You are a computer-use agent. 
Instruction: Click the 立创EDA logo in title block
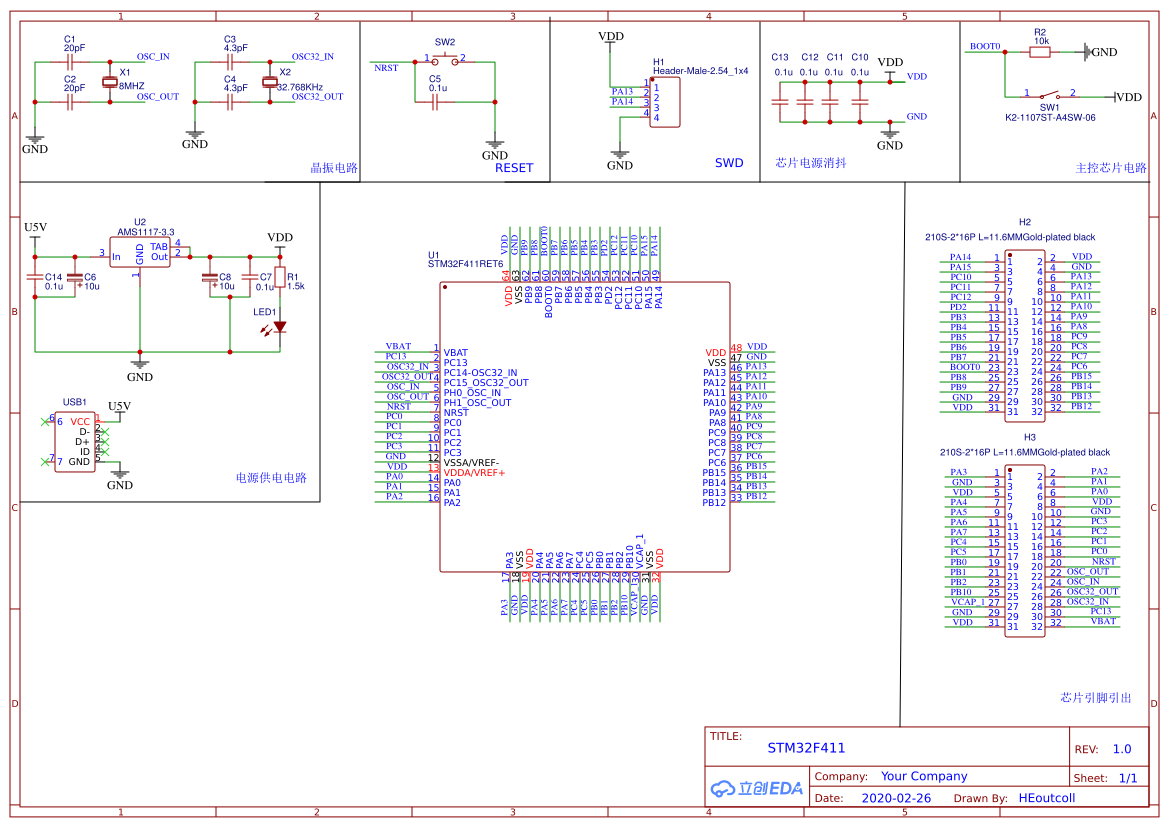pyautogui.click(x=757, y=788)
